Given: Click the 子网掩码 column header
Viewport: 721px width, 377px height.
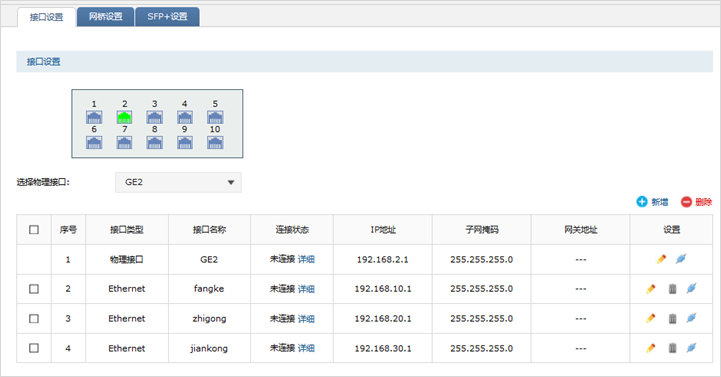Looking at the screenshot, I should (481, 229).
